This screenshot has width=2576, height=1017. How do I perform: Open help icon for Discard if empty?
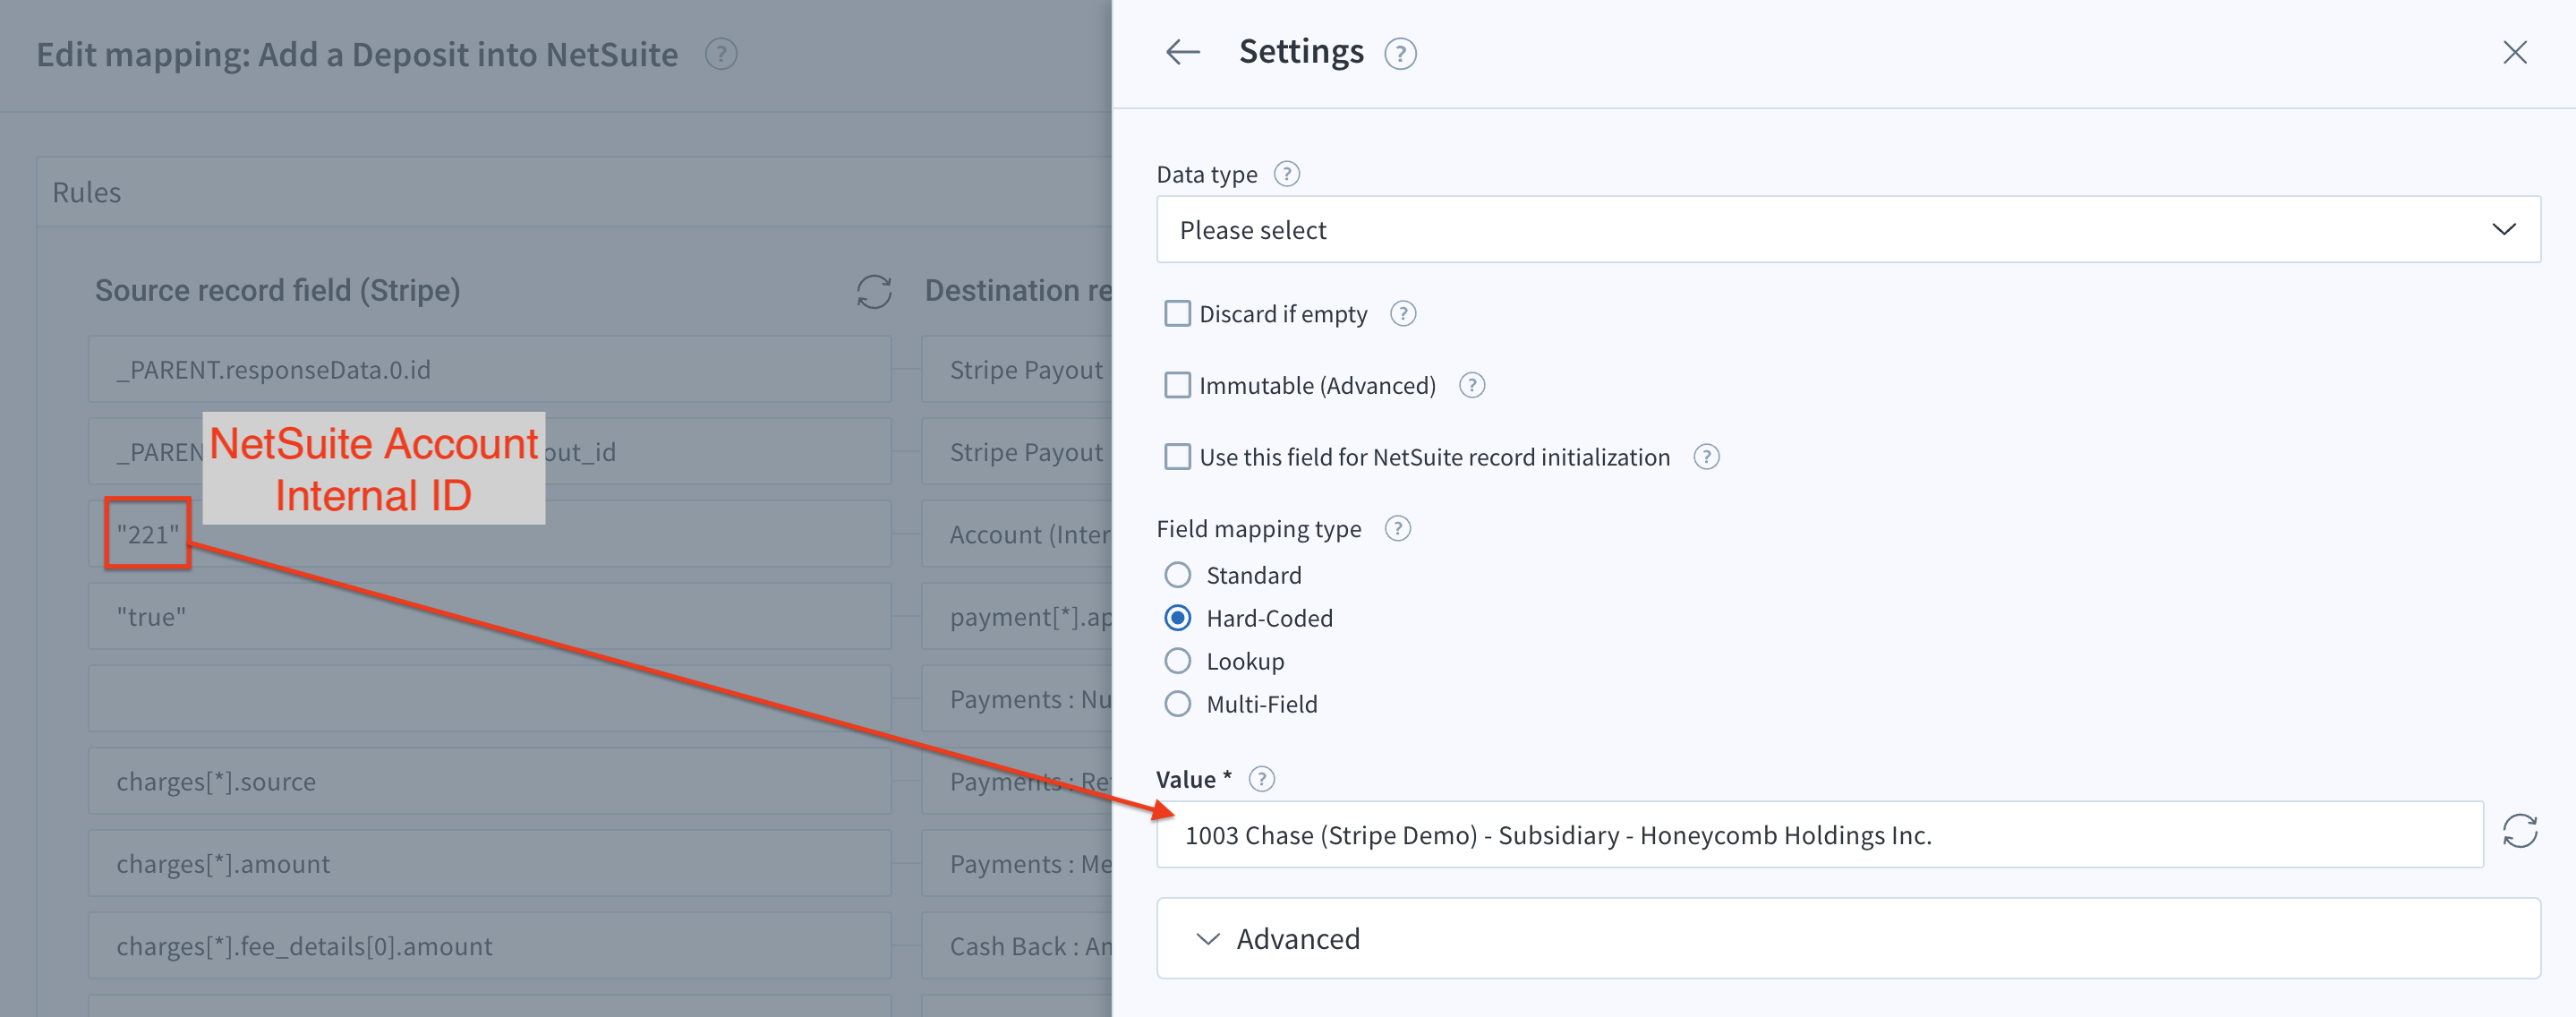pos(1403,314)
